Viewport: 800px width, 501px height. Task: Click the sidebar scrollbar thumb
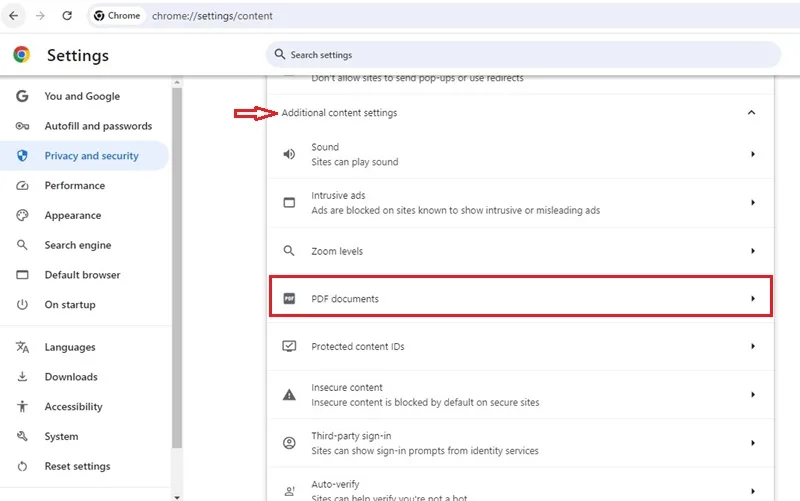click(x=177, y=268)
